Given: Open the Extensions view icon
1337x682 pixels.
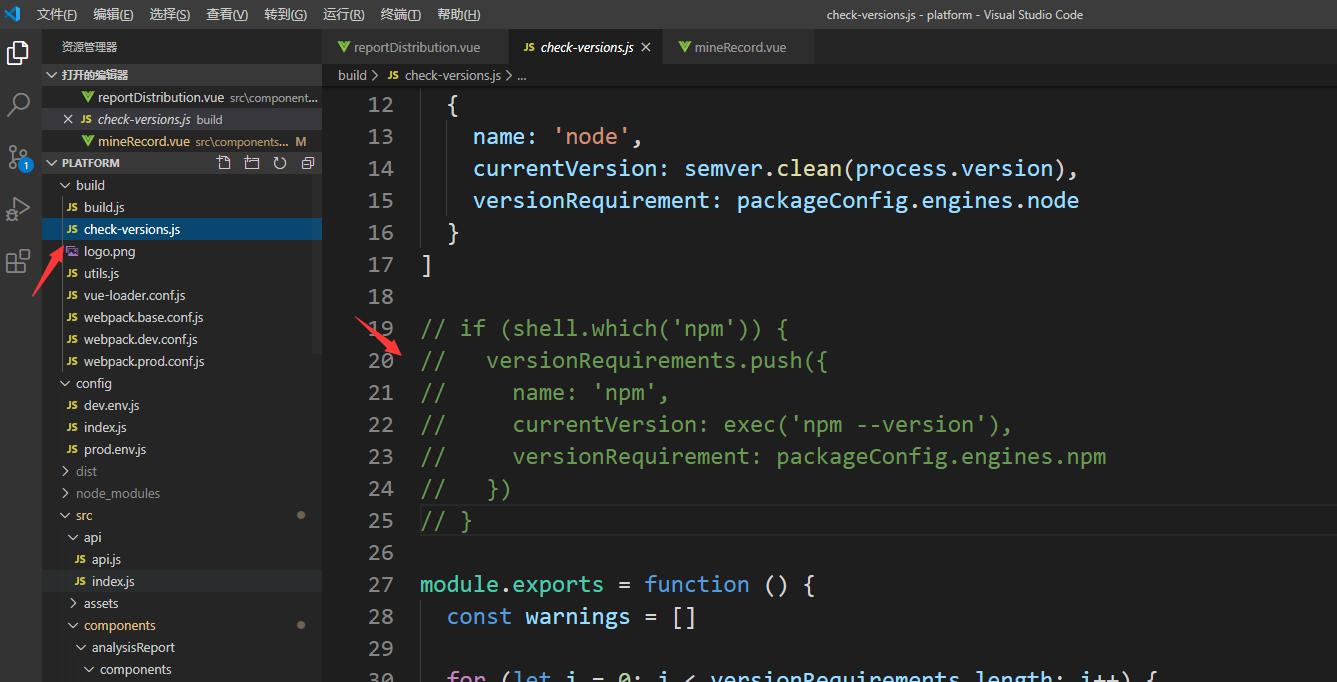Looking at the screenshot, I should [x=18, y=261].
